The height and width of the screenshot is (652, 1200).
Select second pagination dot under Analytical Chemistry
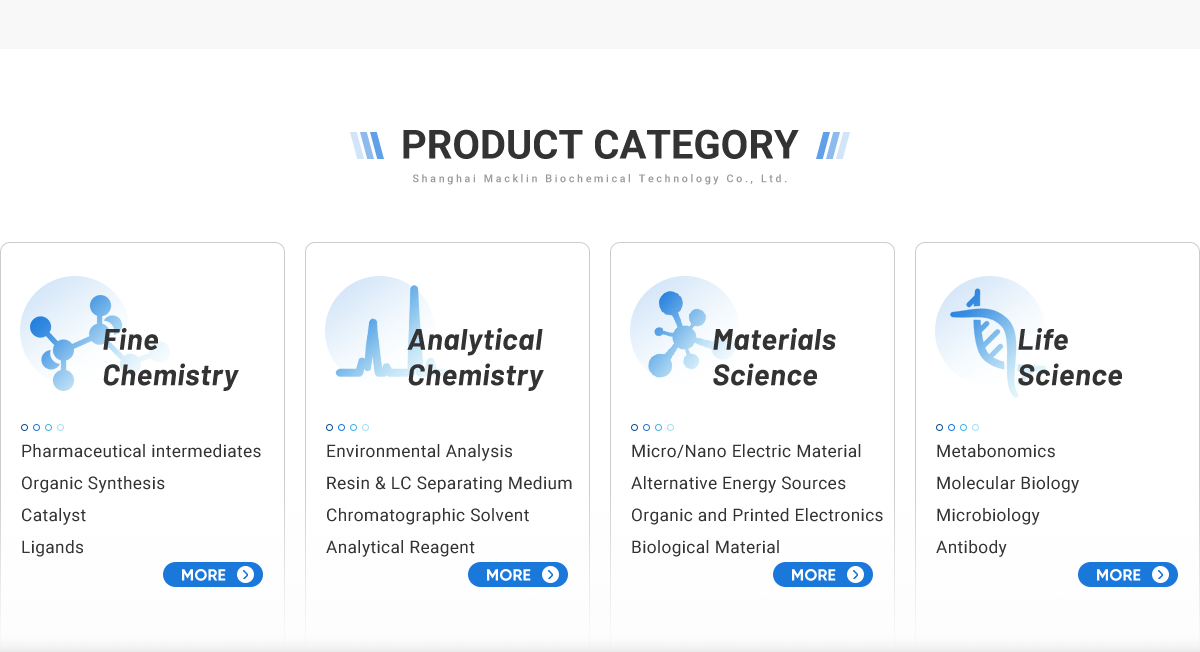click(x=342, y=428)
